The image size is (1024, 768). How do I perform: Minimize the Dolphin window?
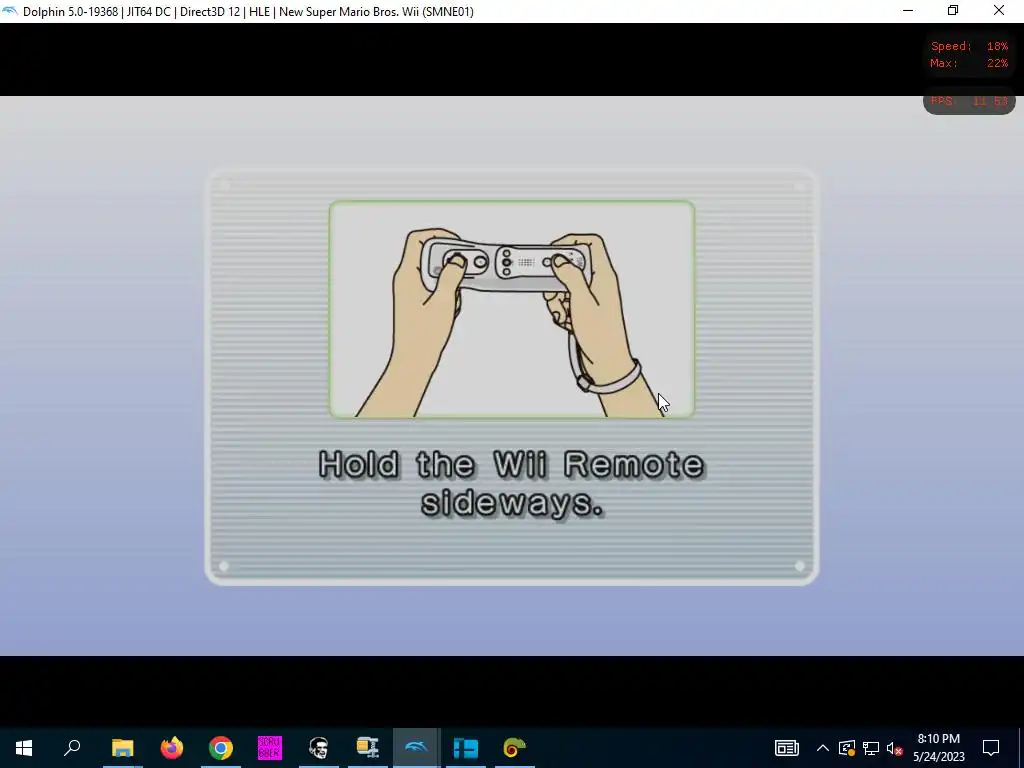coord(908,11)
